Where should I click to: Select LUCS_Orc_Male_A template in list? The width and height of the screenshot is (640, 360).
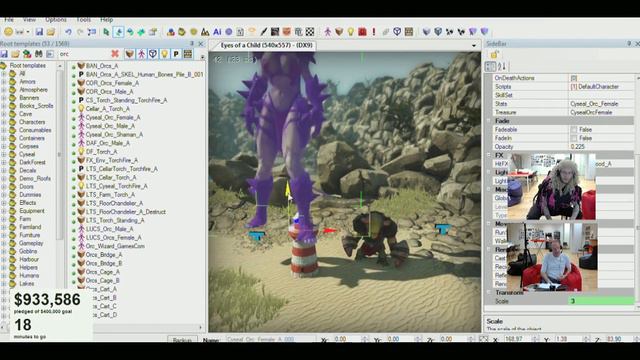click(109, 229)
